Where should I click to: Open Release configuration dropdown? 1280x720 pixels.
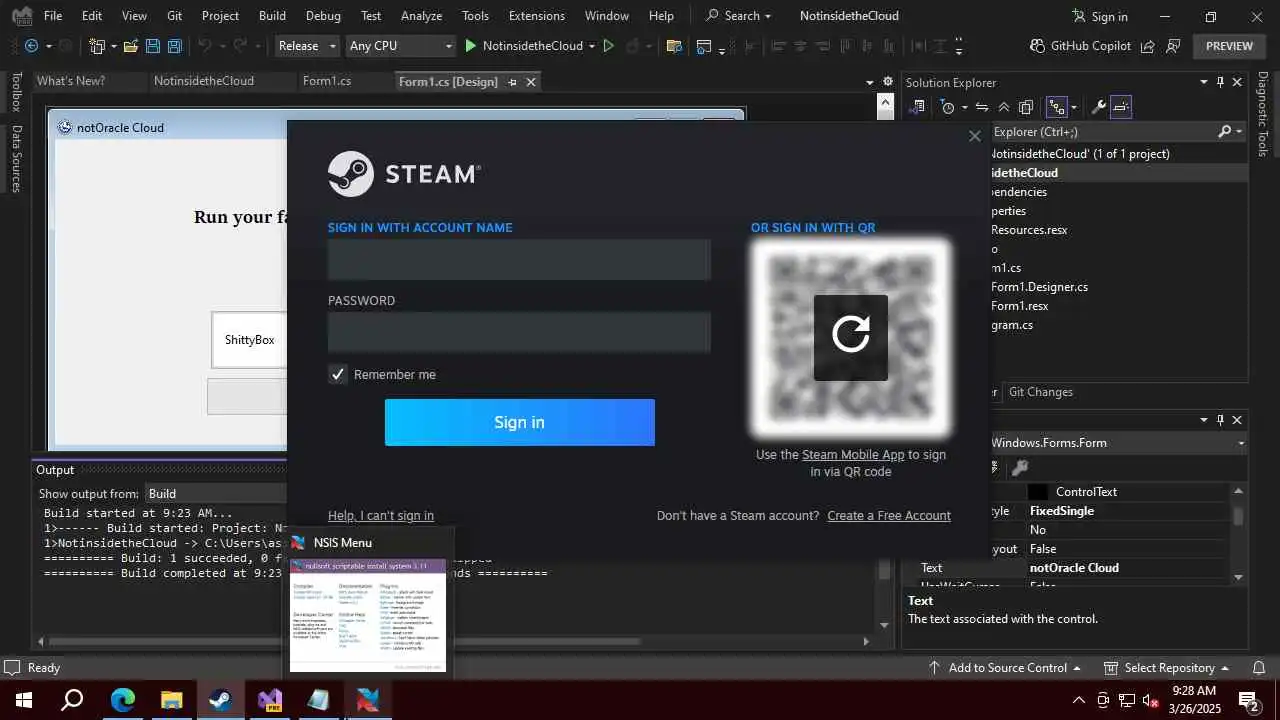(306, 46)
